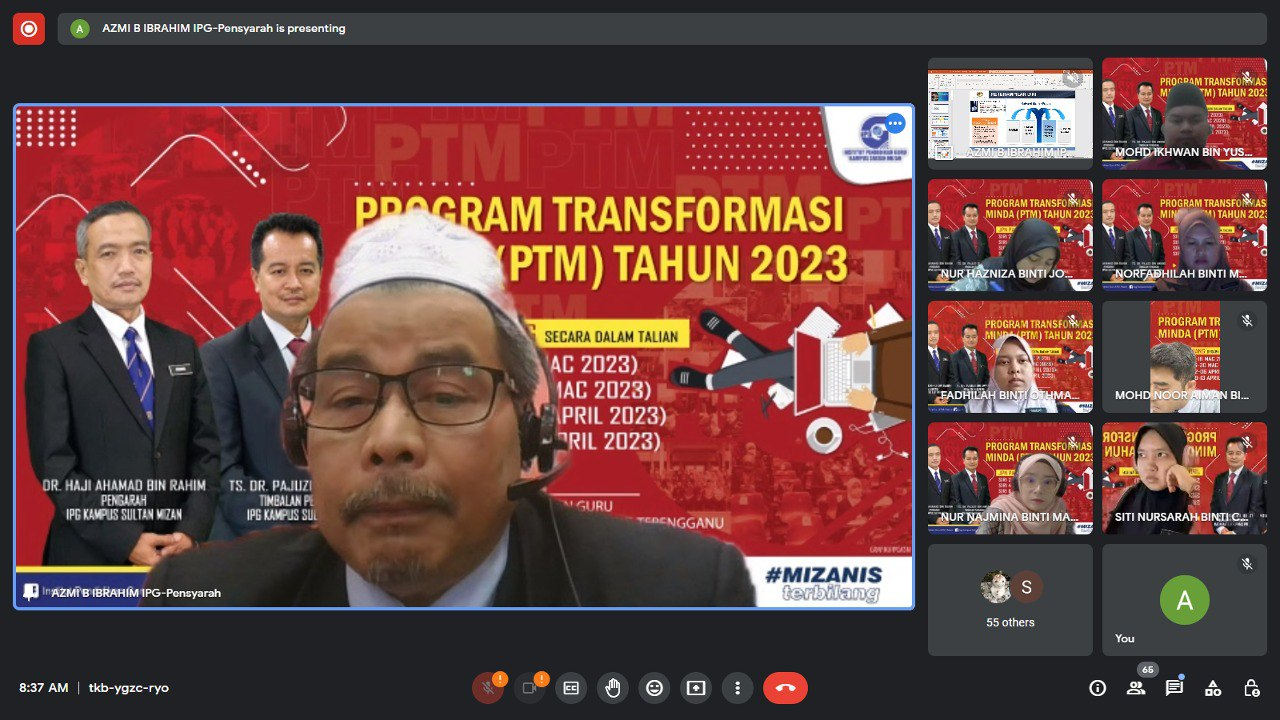Show the people participants panel
This screenshot has width=1280, height=720.
pos(1136,688)
